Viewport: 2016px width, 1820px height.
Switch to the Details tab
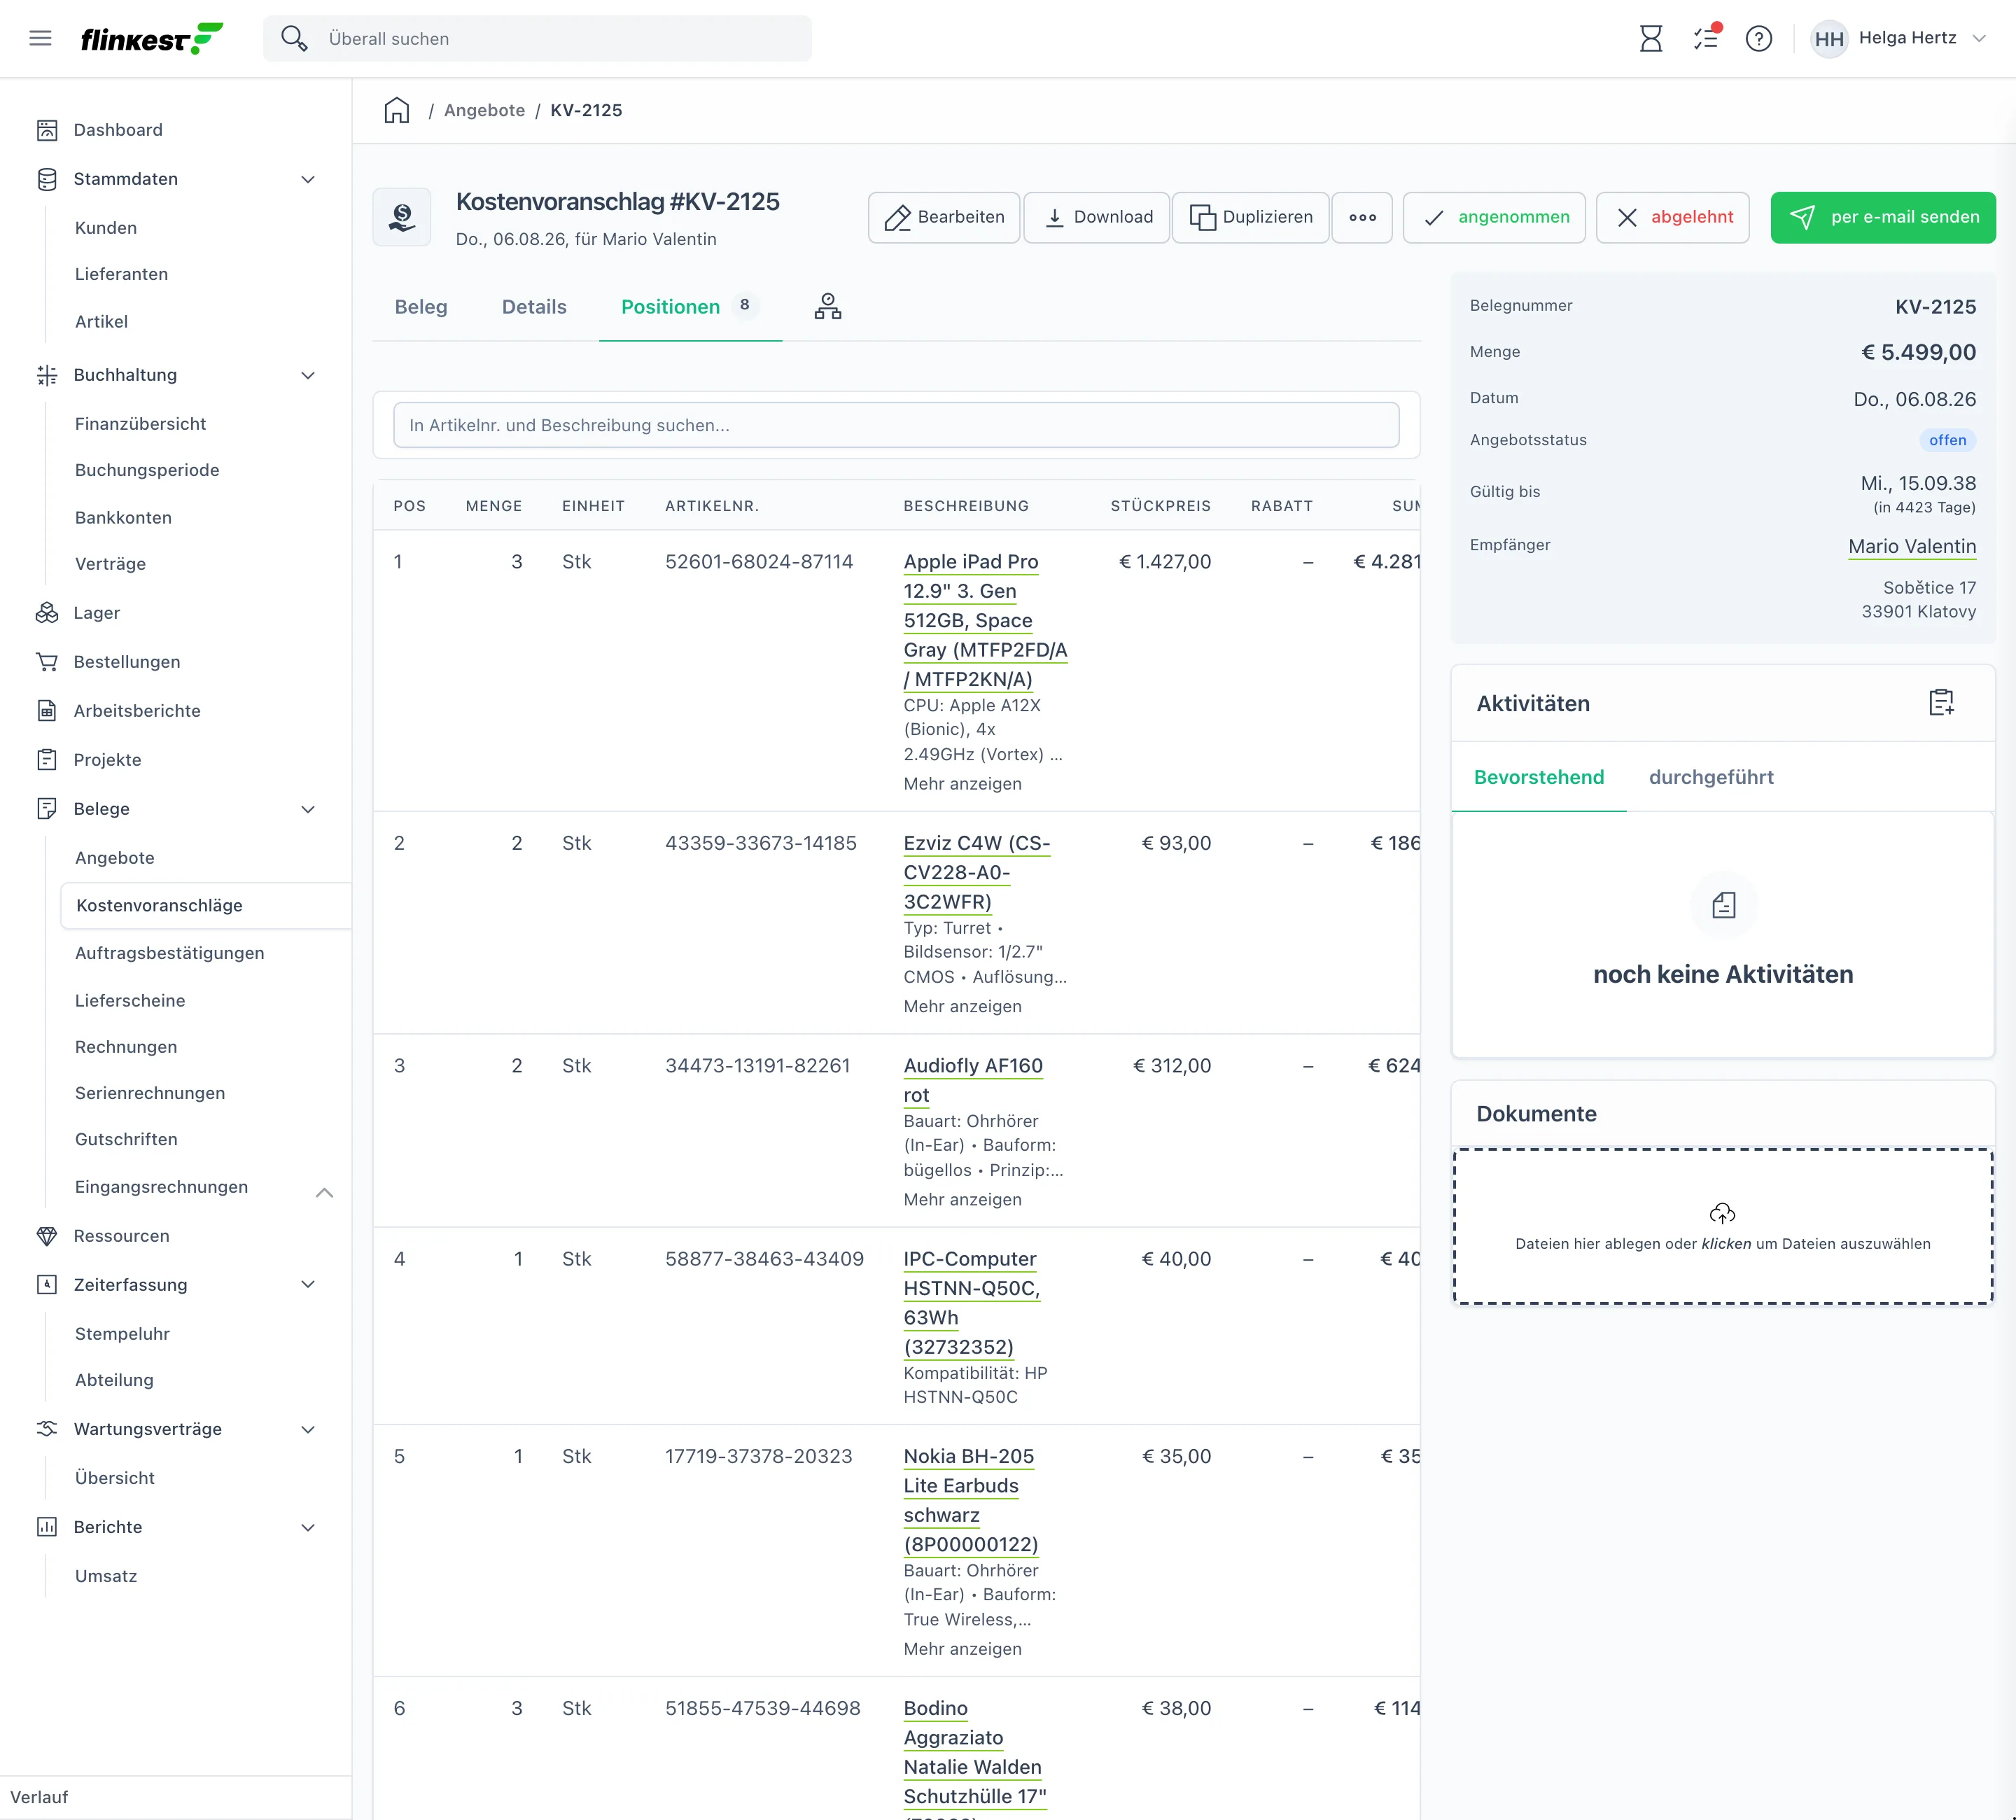coord(534,307)
